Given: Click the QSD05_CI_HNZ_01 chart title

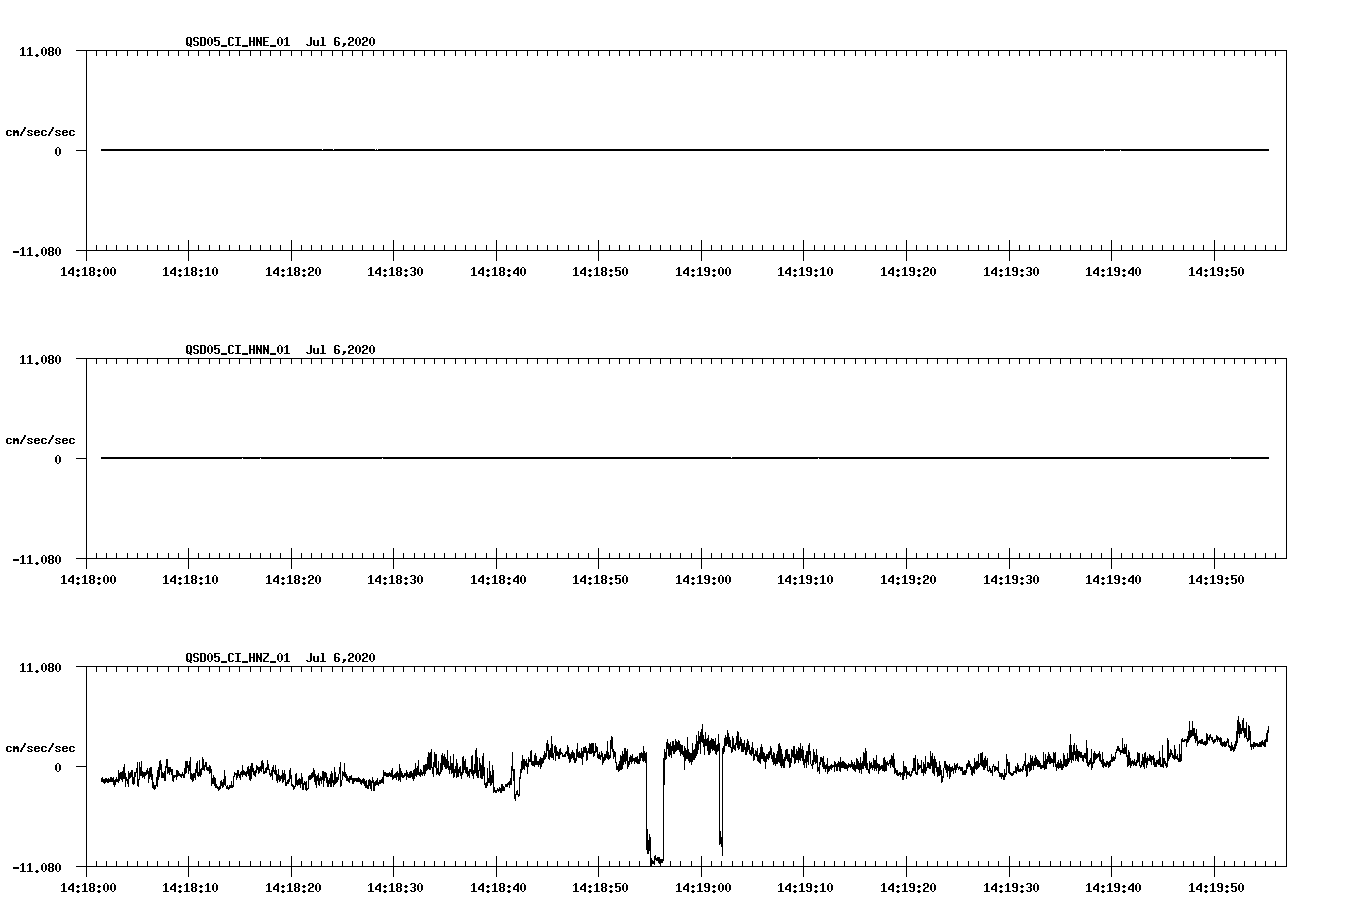Looking at the screenshot, I should click(280, 658).
